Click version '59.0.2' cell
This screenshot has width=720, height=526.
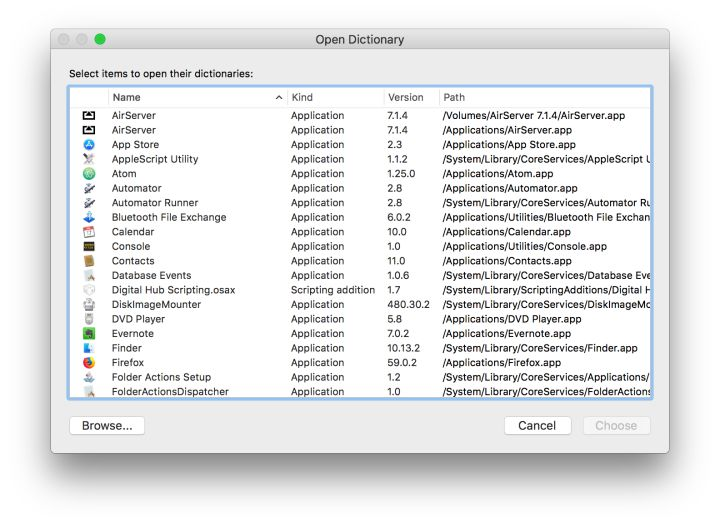point(402,363)
